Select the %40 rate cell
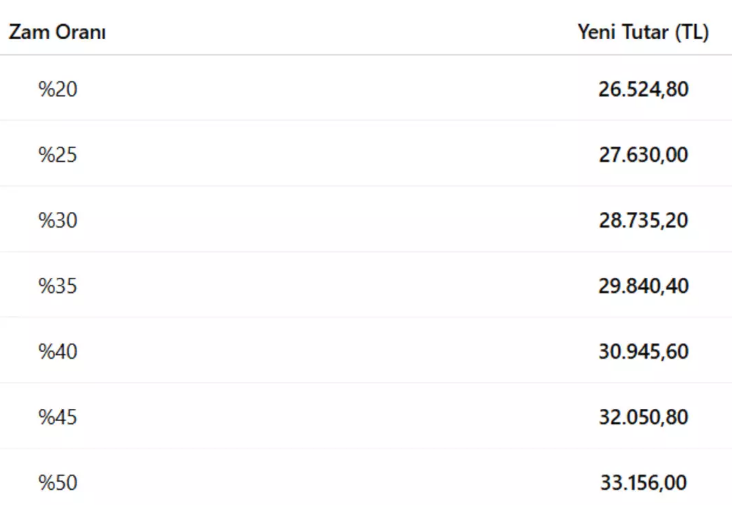This screenshot has height=505, width=732. tap(58, 352)
